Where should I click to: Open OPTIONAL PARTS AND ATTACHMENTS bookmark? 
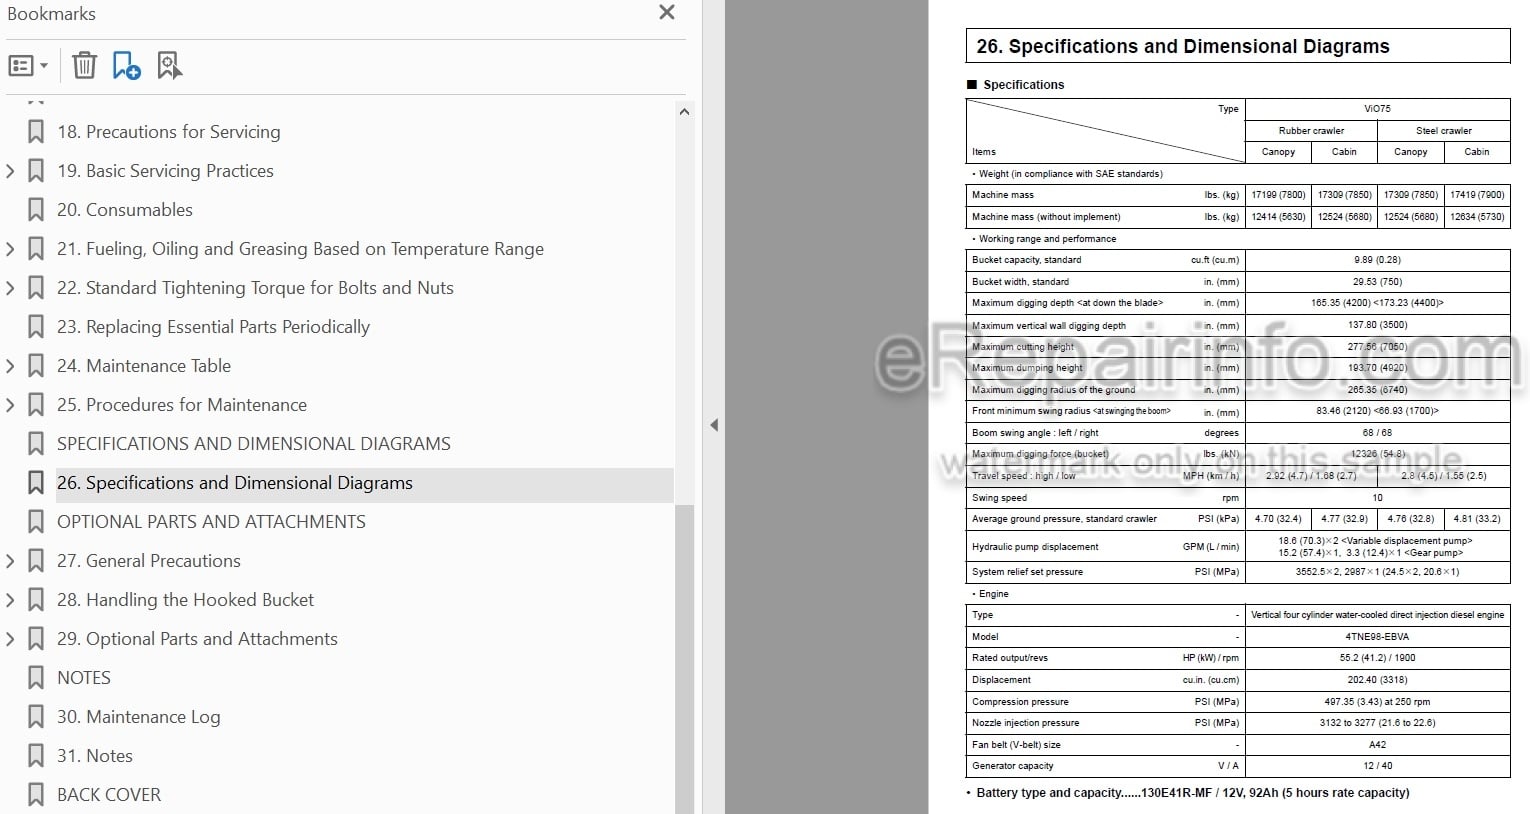(211, 522)
